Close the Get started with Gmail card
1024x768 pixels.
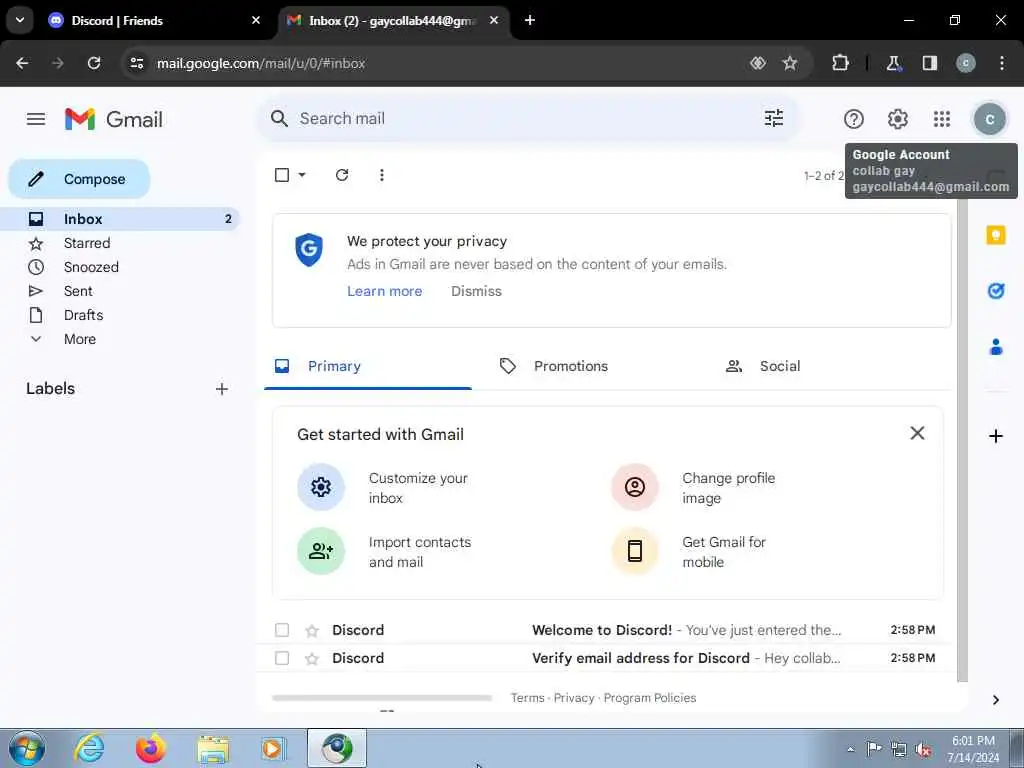point(917,433)
